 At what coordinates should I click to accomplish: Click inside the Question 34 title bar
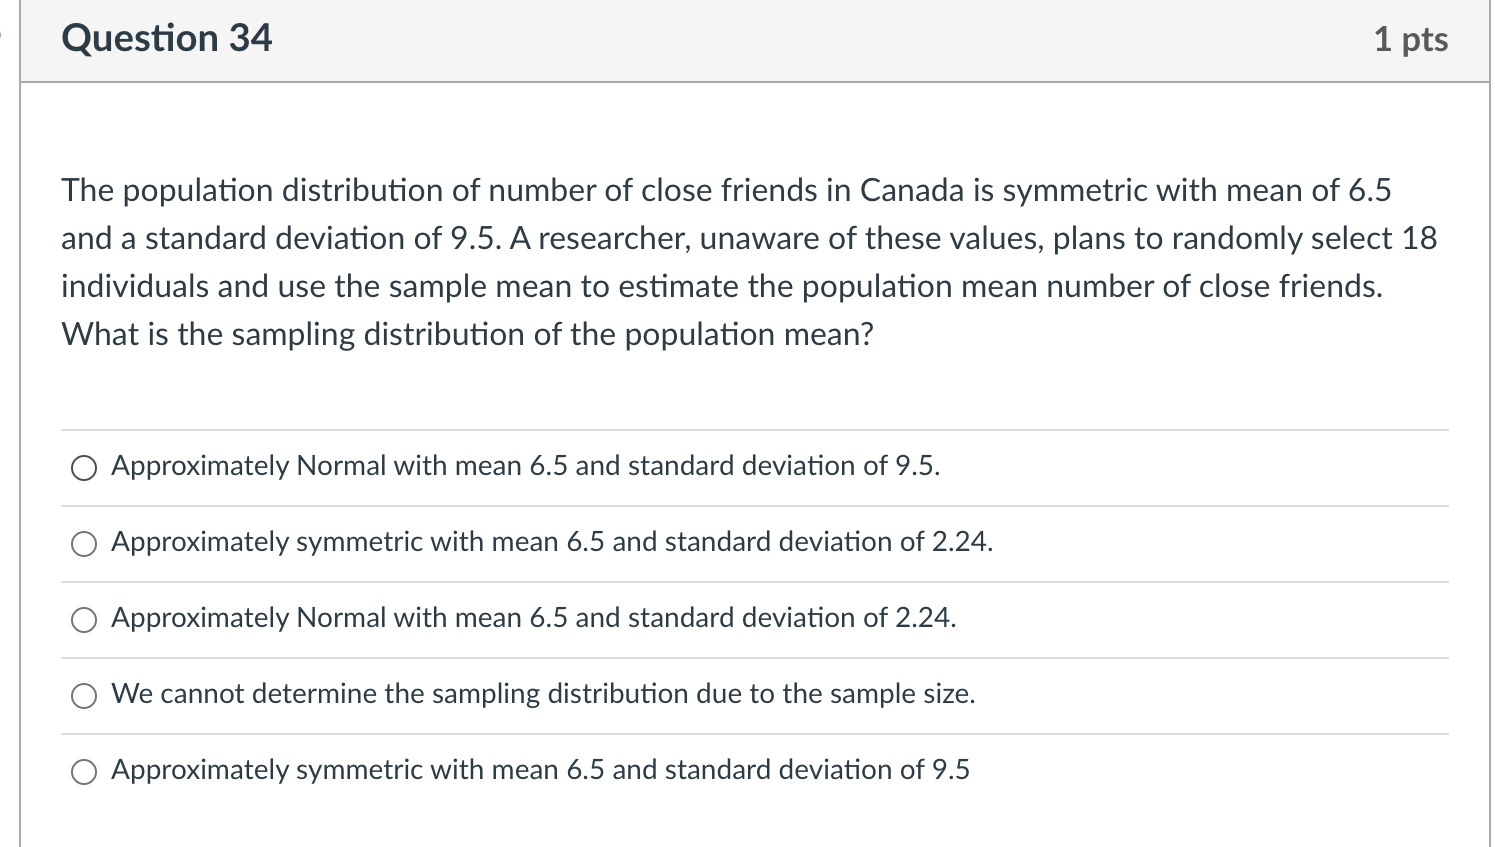700,38
